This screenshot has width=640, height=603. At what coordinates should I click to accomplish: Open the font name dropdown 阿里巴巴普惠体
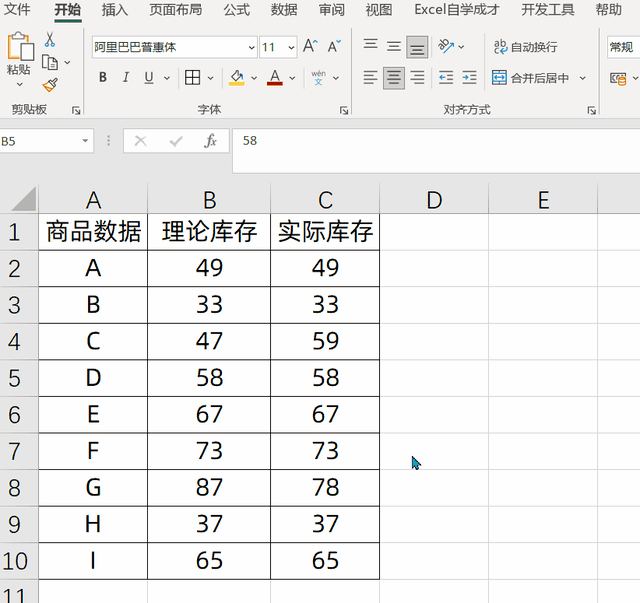point(251,47)
